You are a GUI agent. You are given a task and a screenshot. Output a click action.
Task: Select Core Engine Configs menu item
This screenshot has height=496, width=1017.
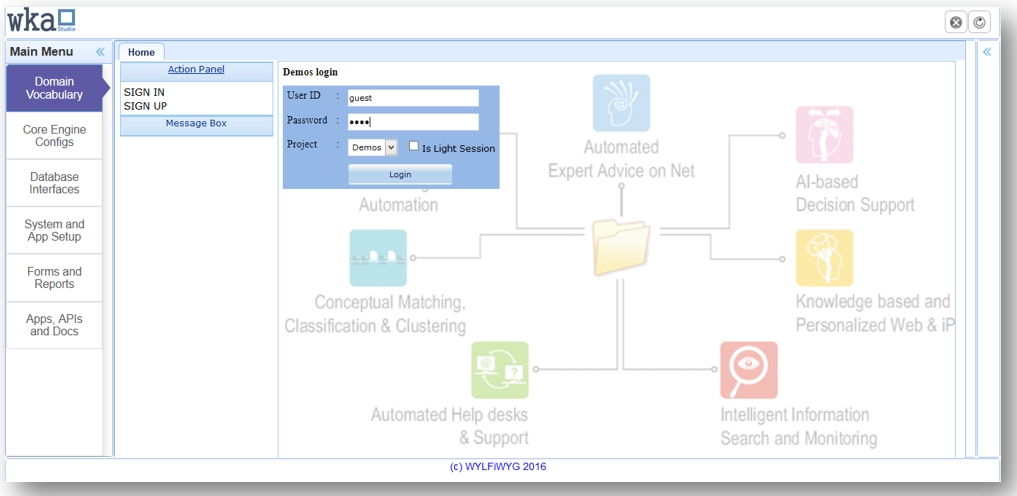(x=54, y=136)
